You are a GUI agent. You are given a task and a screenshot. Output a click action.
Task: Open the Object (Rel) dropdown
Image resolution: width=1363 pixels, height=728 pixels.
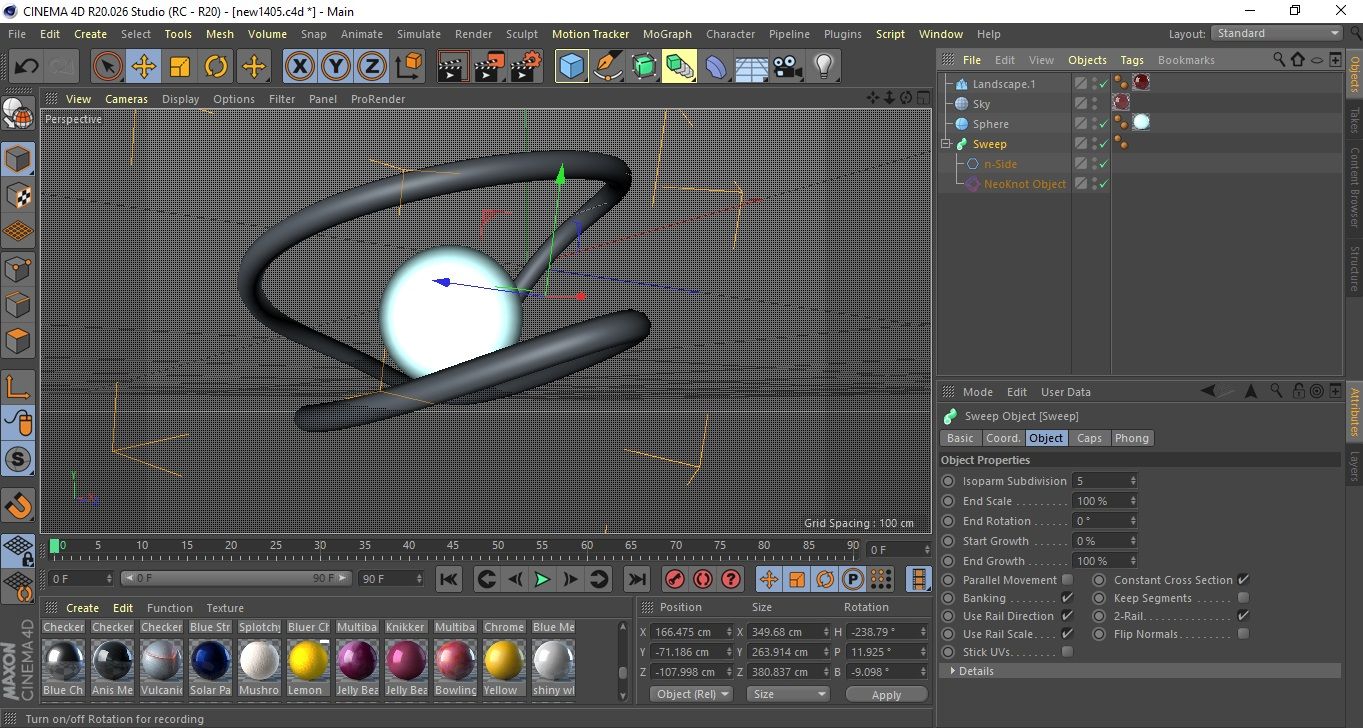click(691, 694)
